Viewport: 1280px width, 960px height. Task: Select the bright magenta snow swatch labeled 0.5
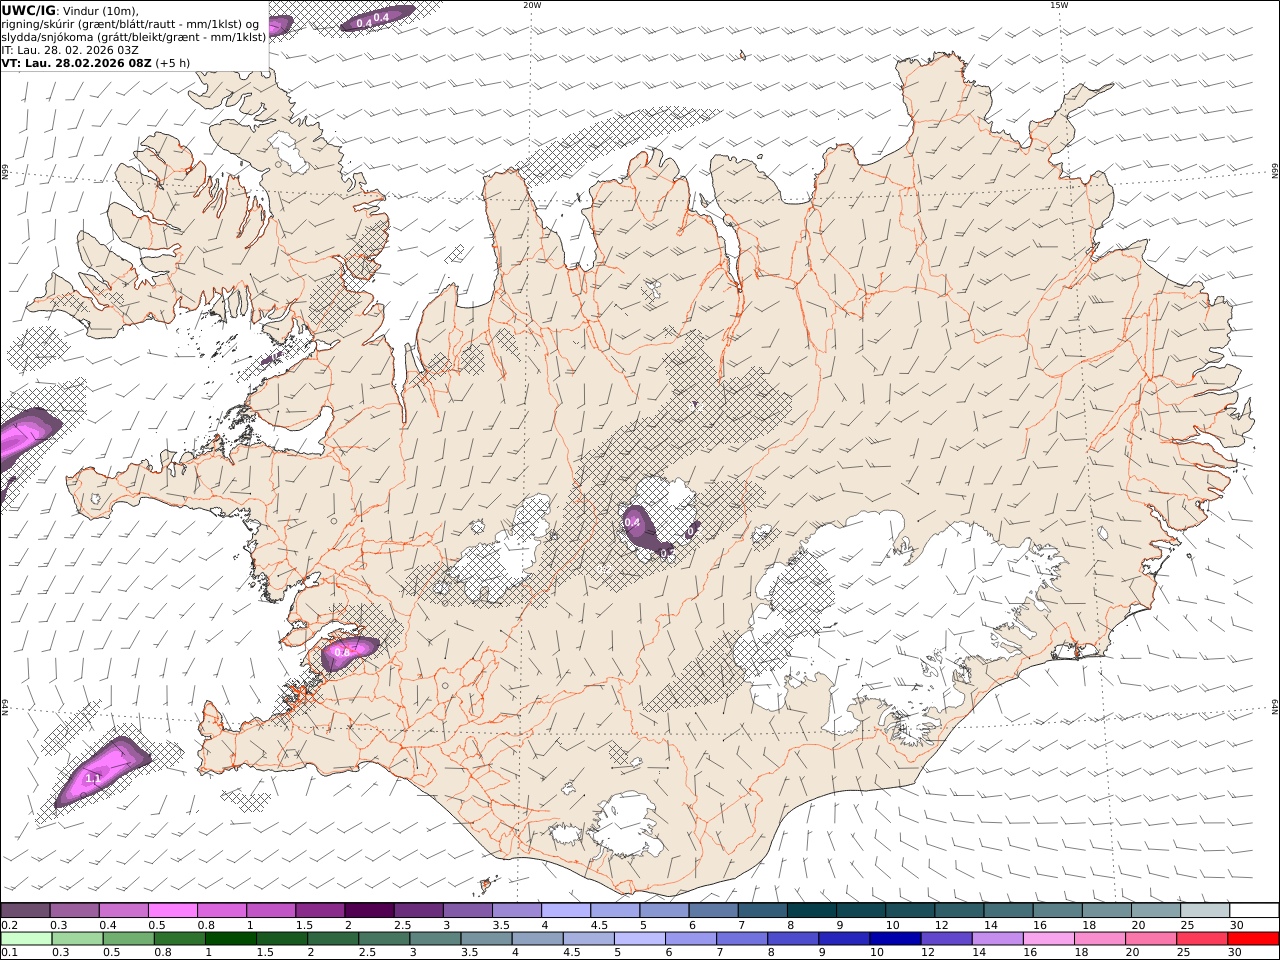[174, 910]
